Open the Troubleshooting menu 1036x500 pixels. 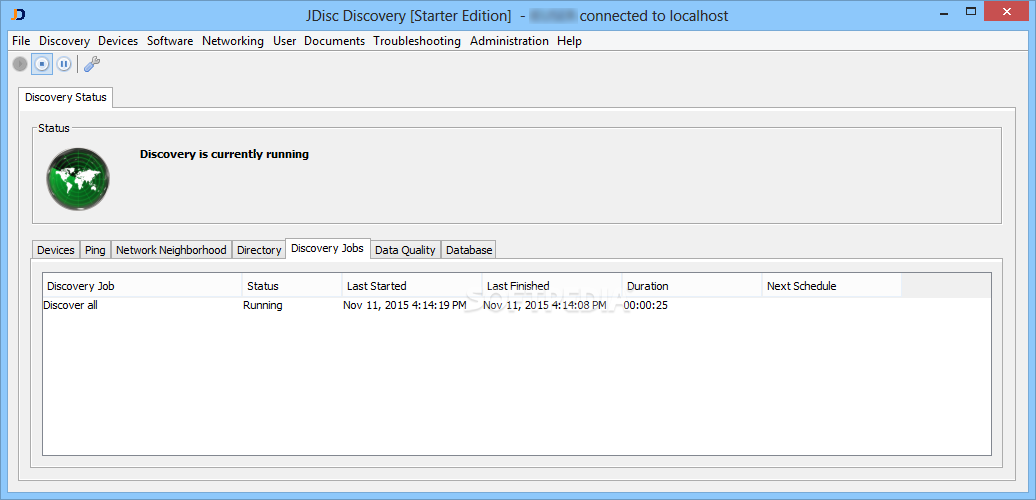click(417, 41)
